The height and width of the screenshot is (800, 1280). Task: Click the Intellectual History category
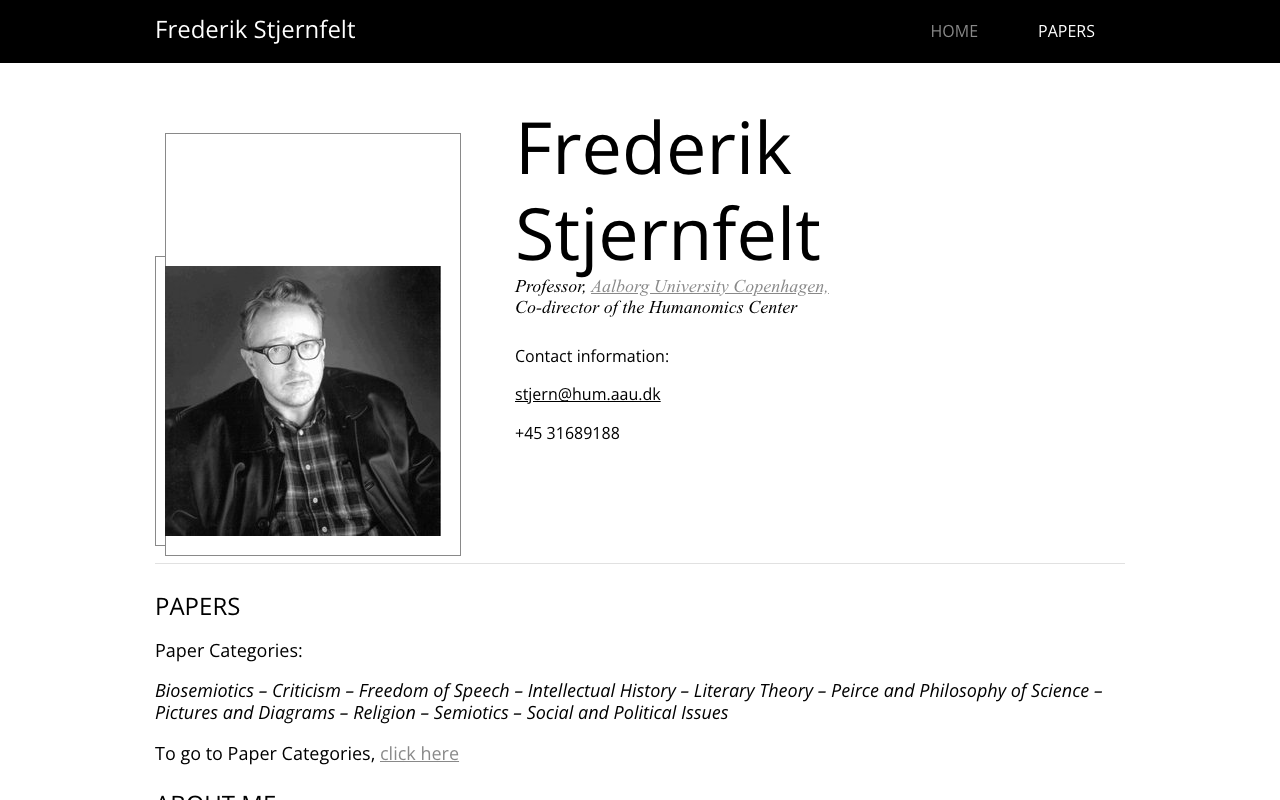pyautogui.click(x=601, y=690)
